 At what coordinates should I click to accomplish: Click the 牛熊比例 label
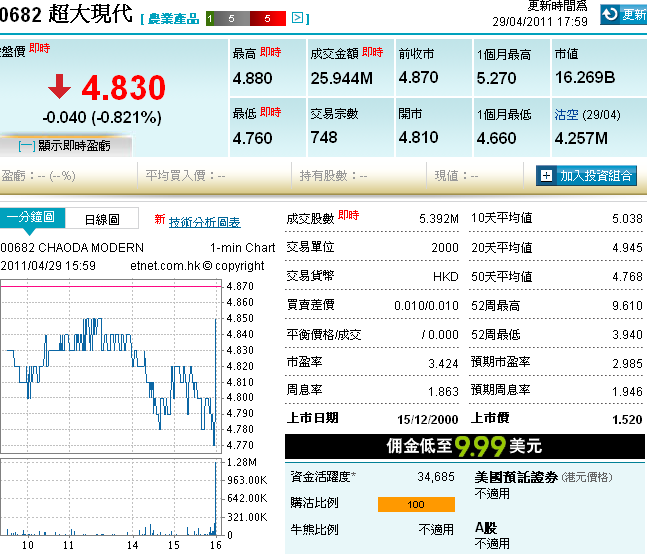click(x=314, y=529)
